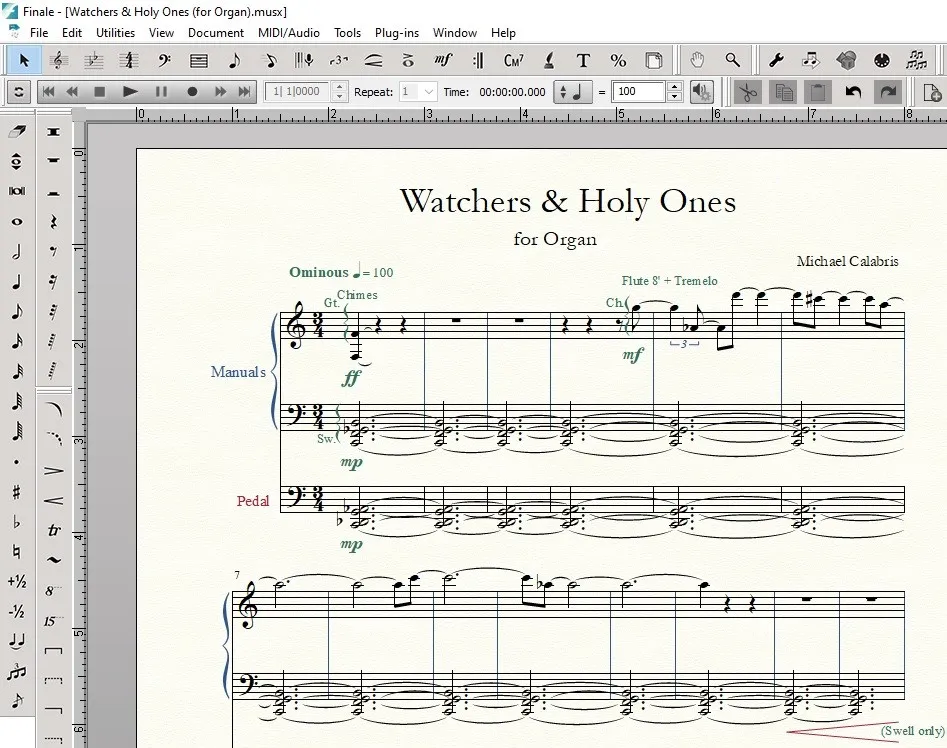The height and width of the screenshot is (748, 947).
Task: Select the trill tr Smart Shape
Action: point(54,530)
